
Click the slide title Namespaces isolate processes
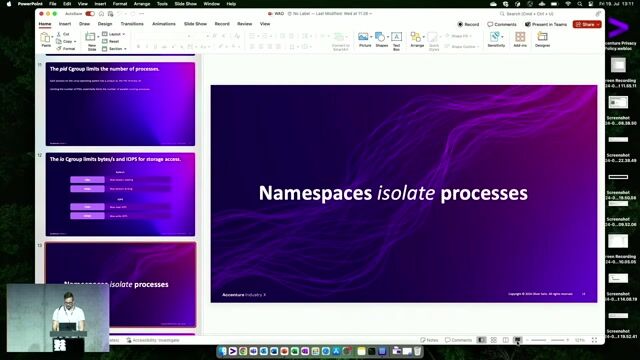393,193
